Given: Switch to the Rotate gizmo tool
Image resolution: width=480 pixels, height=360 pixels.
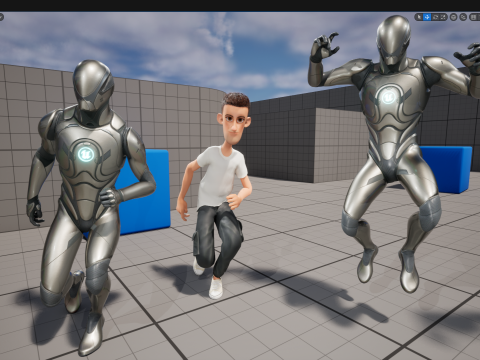Looking at the screenshot, I should point(435,17).
